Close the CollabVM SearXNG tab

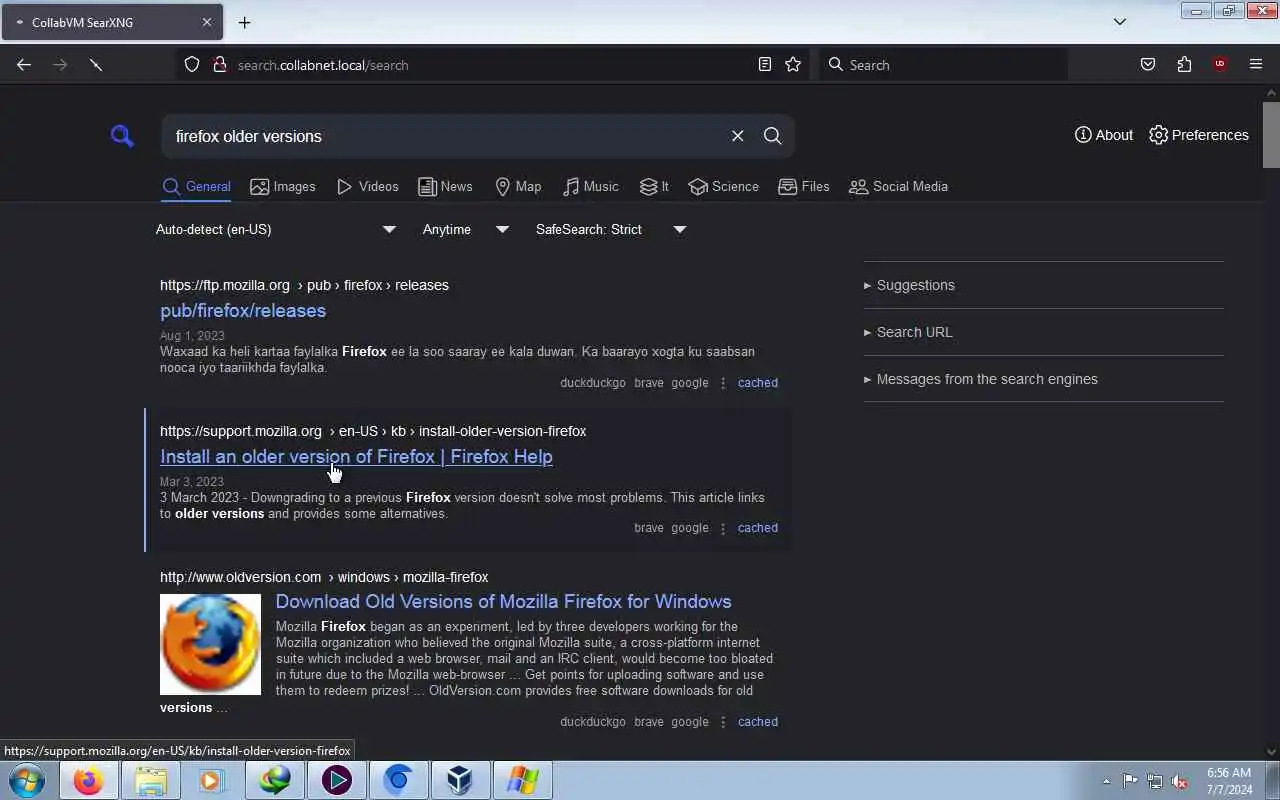click(x=207, y=22)
